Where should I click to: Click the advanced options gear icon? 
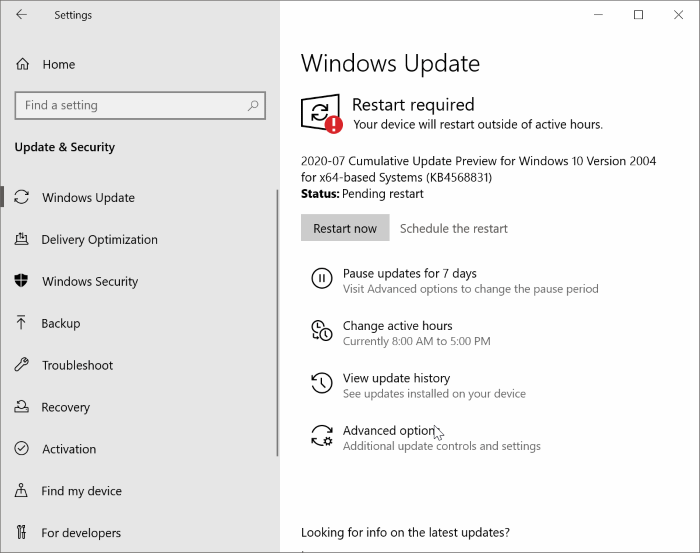tap(322, 436)
